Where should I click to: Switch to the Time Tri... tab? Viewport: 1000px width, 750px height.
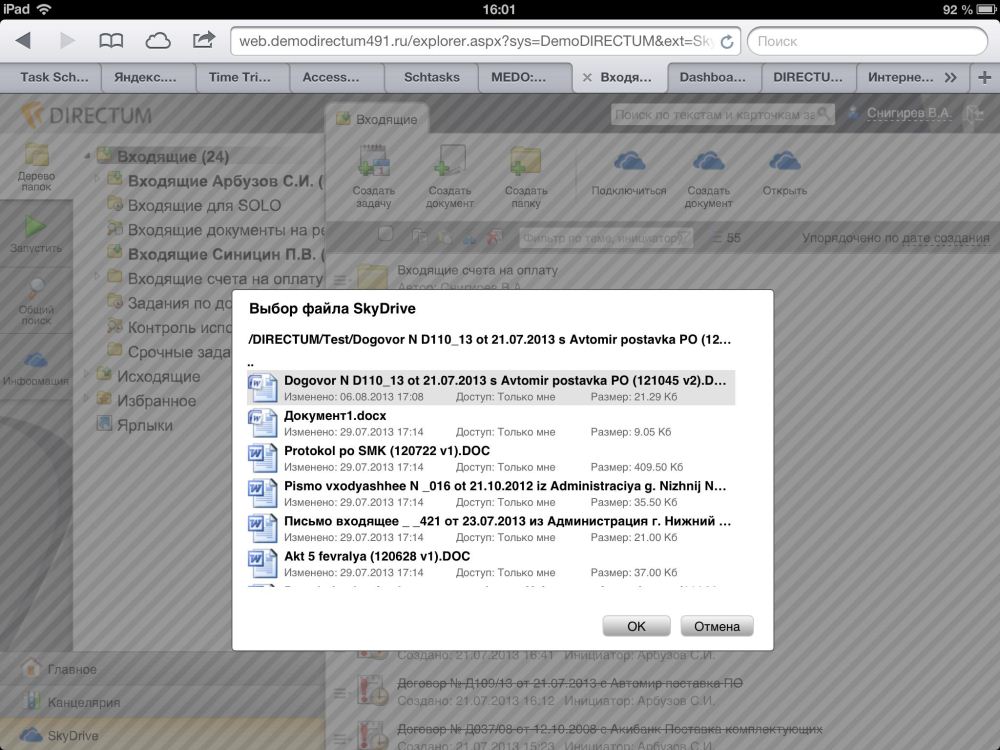click(240, 77)
